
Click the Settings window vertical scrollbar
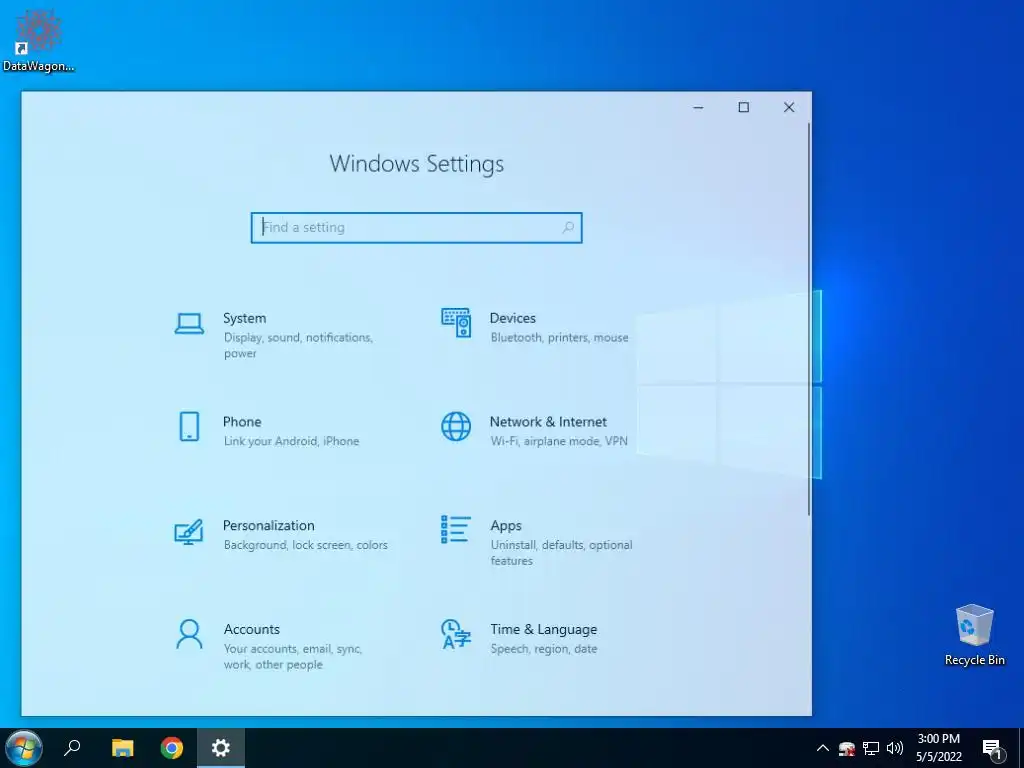click(808, 319)
